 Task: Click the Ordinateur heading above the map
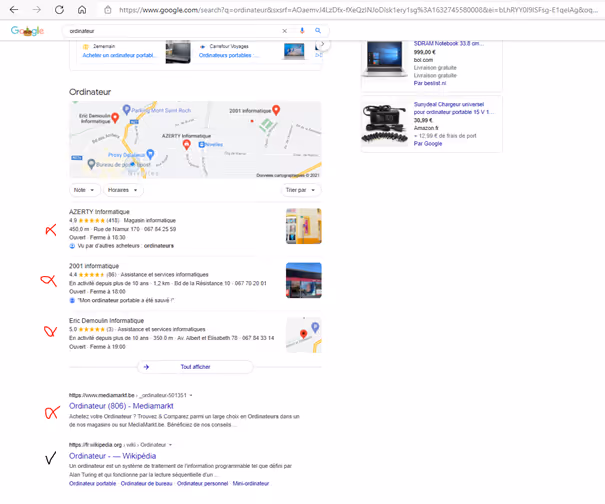point(90,92)
